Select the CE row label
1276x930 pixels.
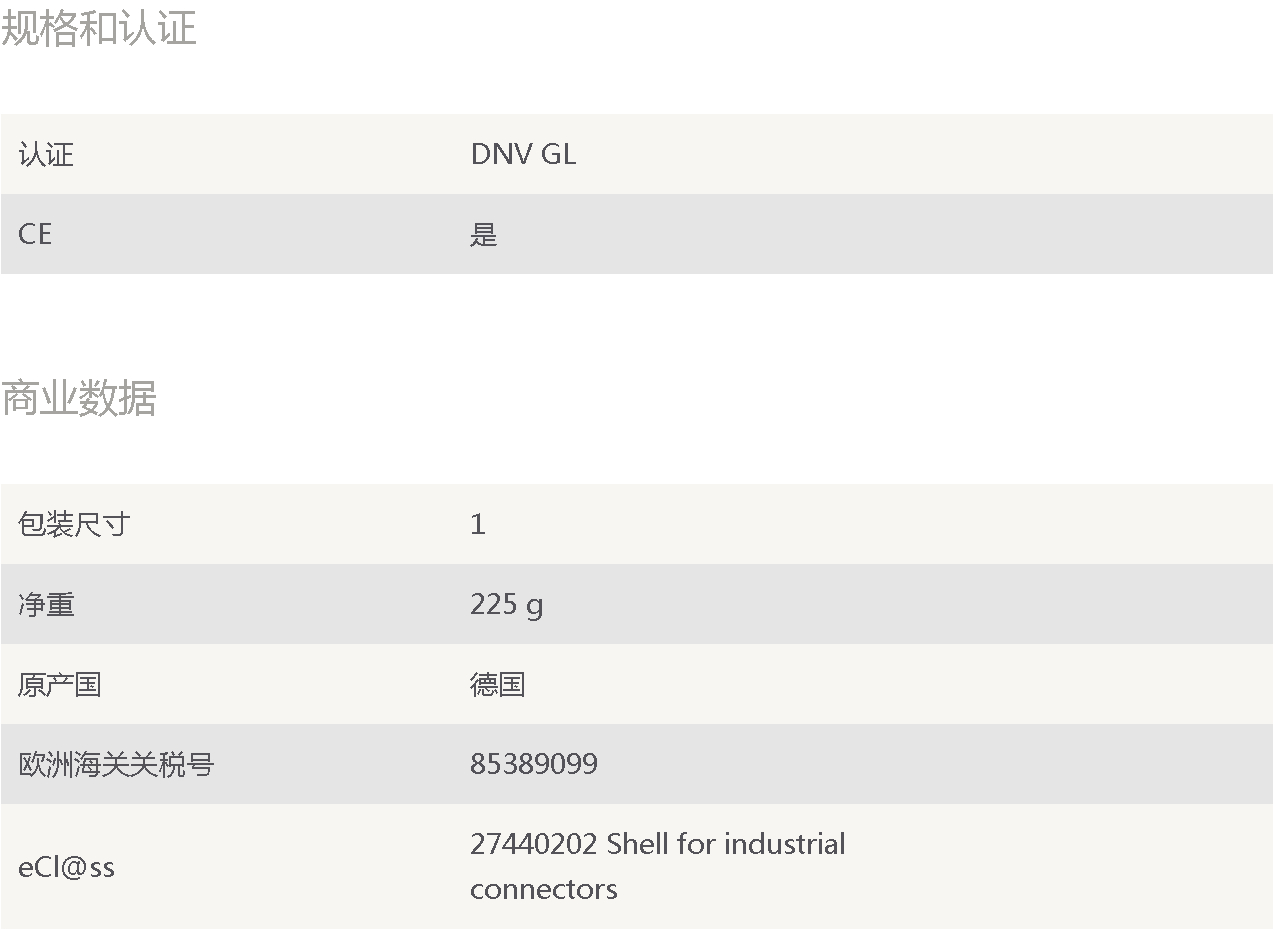tap(35, 234)
